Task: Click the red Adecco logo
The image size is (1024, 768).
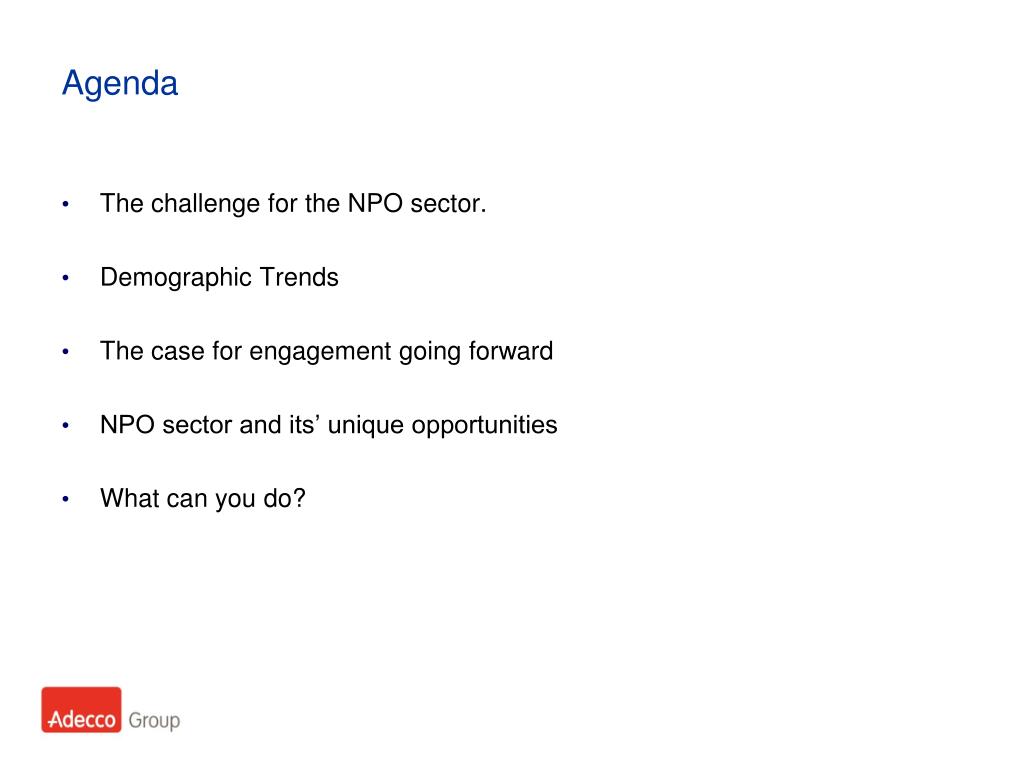Action: click(x=81, y=710)
